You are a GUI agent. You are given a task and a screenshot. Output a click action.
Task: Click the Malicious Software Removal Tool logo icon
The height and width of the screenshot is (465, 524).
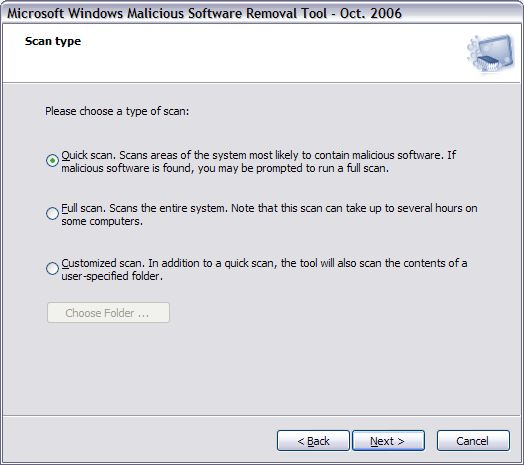491,53
